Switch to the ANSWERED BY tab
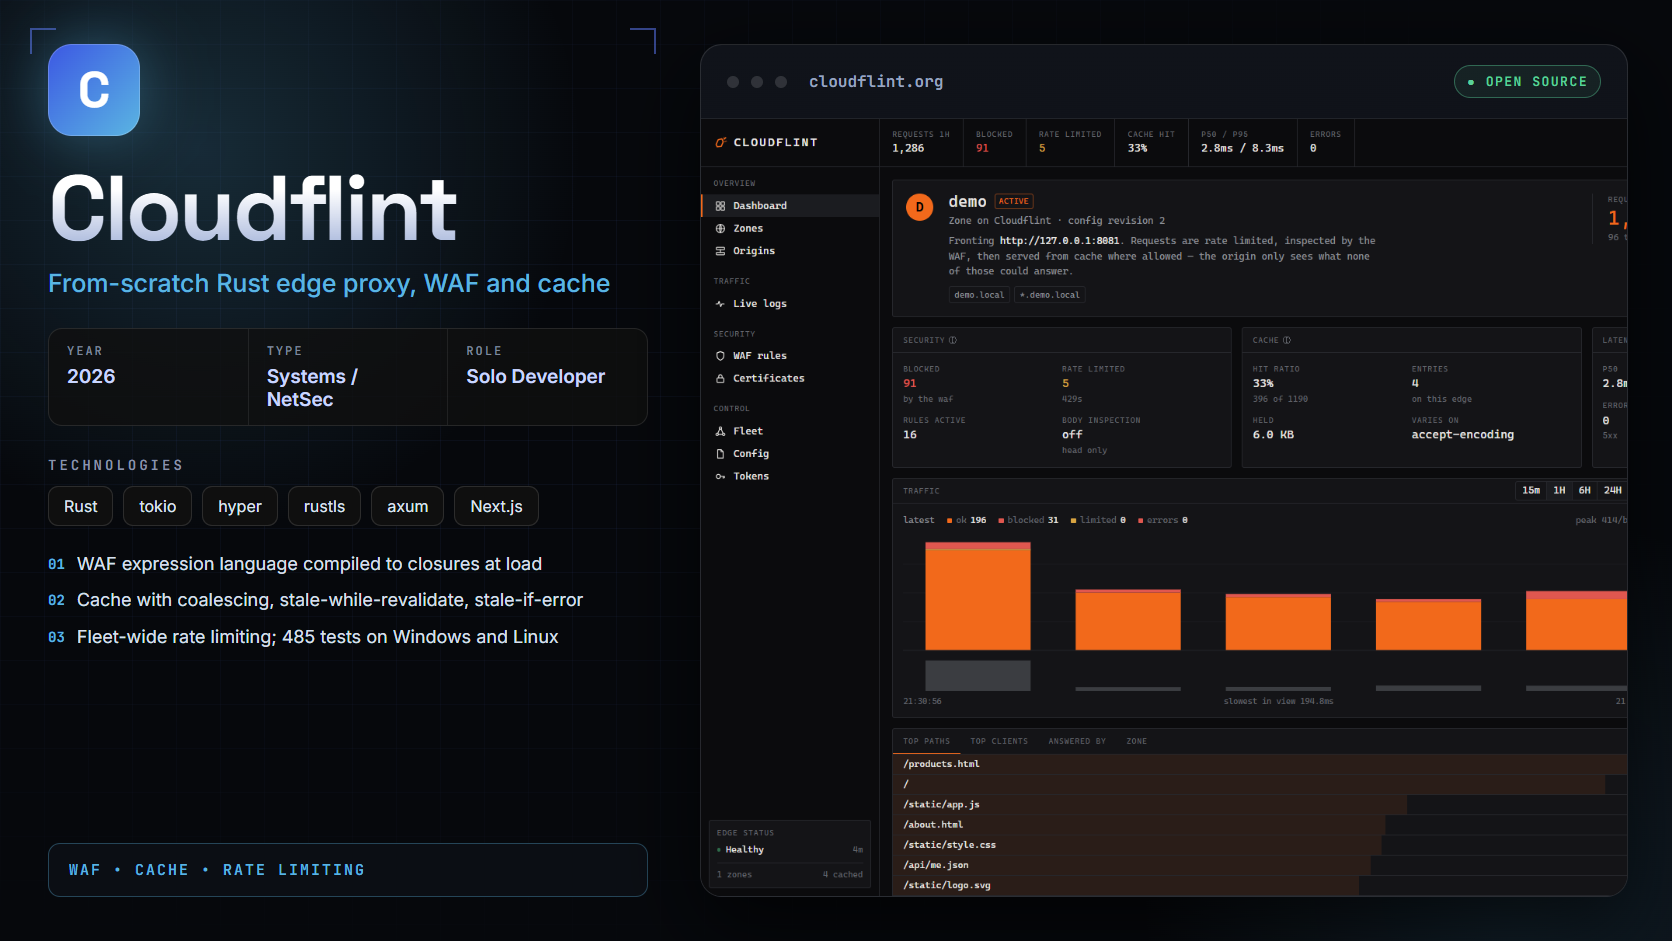The image size is (1672, 941). pos(1077,741)
